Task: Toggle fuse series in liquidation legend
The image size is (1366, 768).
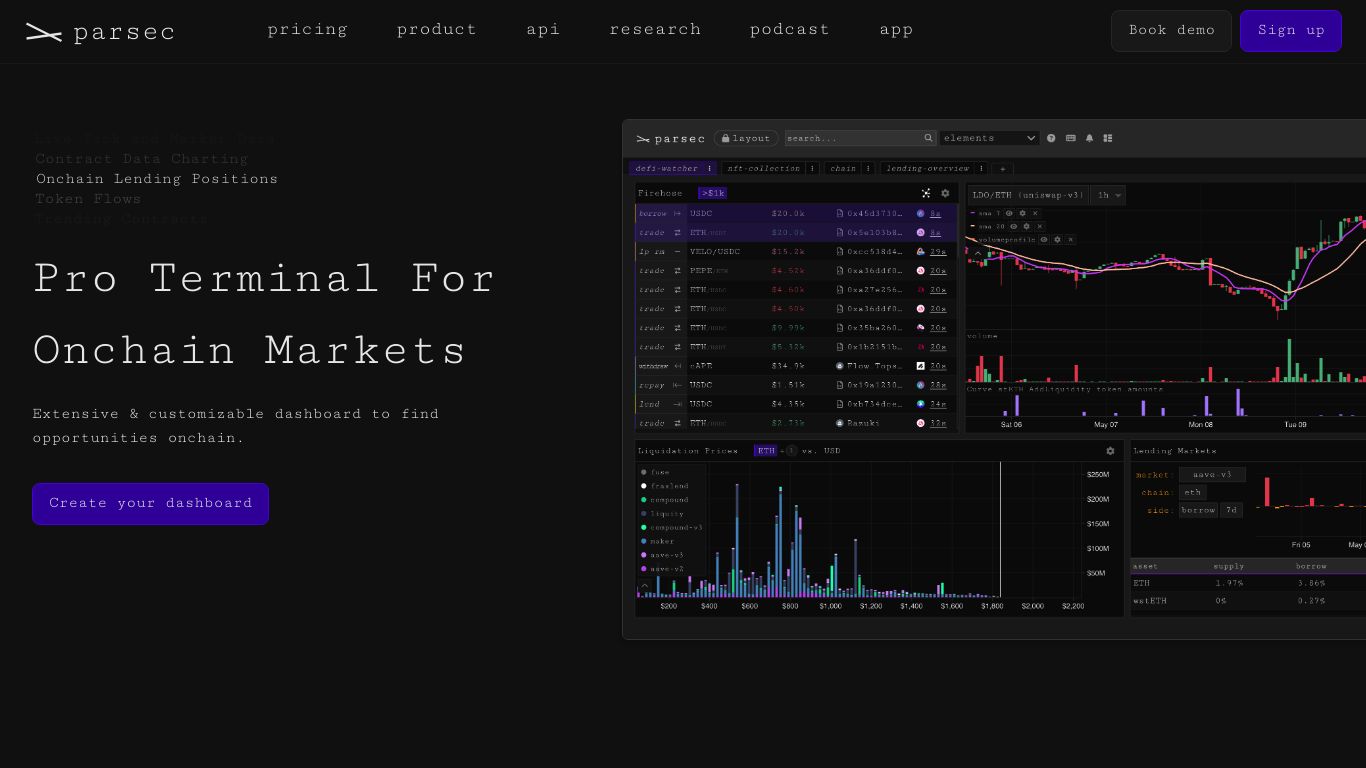Action: click(655, 472)
